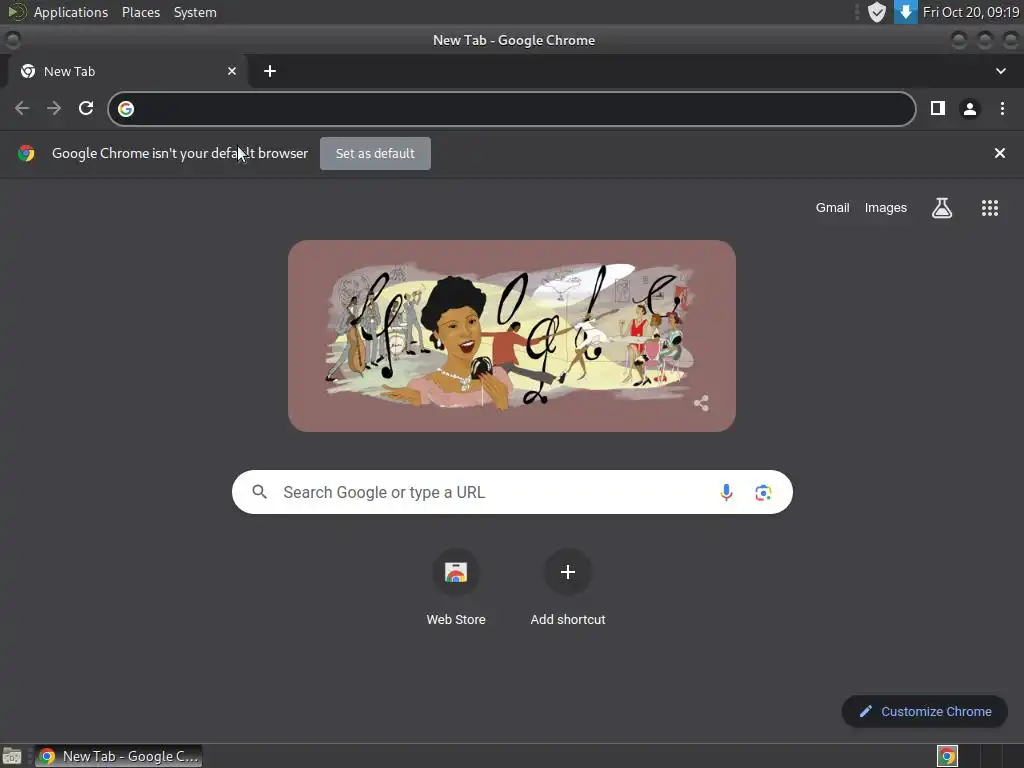Dismiss the default browser infobar

(1000, 153)
